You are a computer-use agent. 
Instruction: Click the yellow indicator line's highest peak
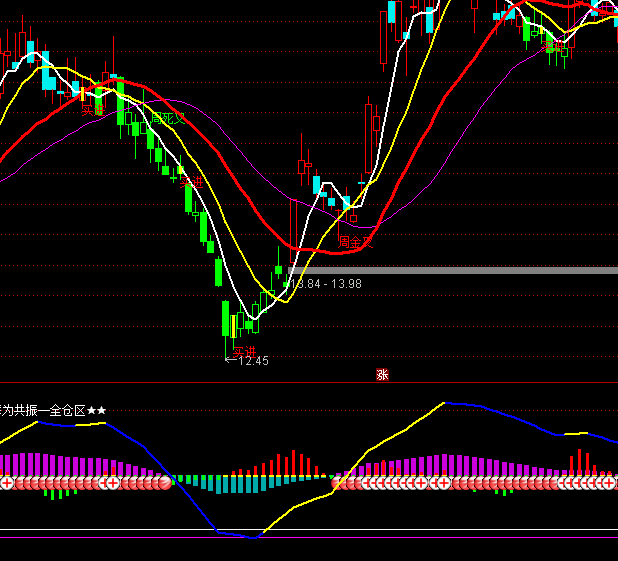(443, 403)
